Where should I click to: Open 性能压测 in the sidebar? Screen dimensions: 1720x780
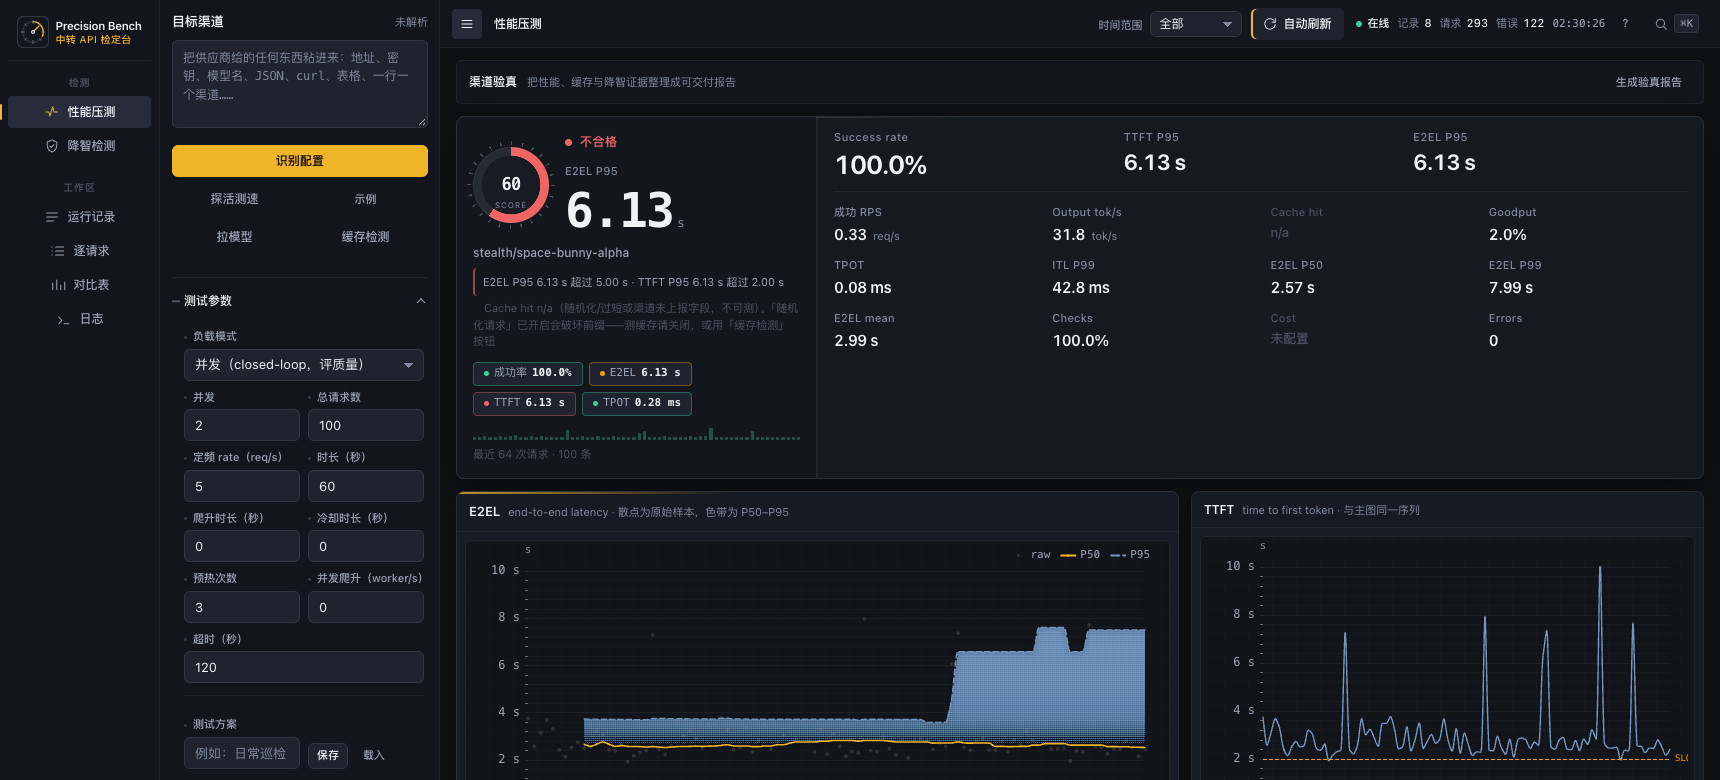point(80,112)
